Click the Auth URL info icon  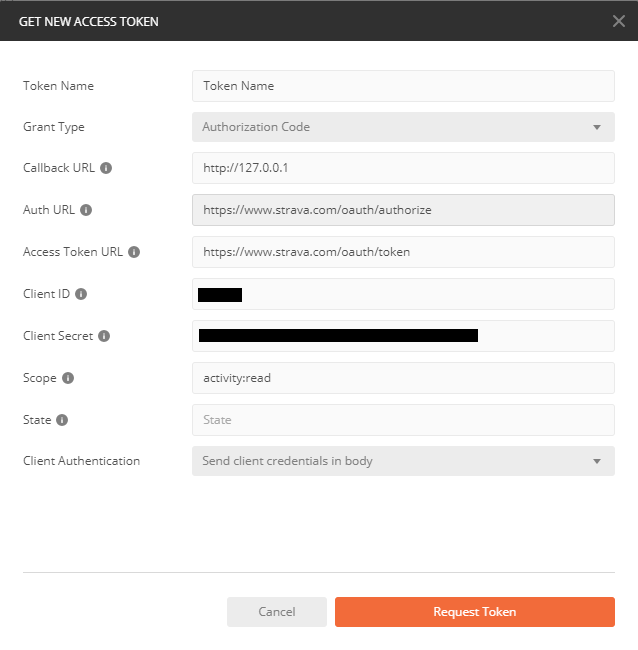[86, 210]
